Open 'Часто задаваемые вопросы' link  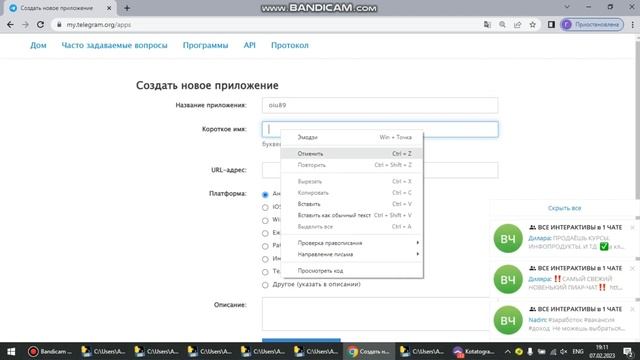[x=114, y=45]
